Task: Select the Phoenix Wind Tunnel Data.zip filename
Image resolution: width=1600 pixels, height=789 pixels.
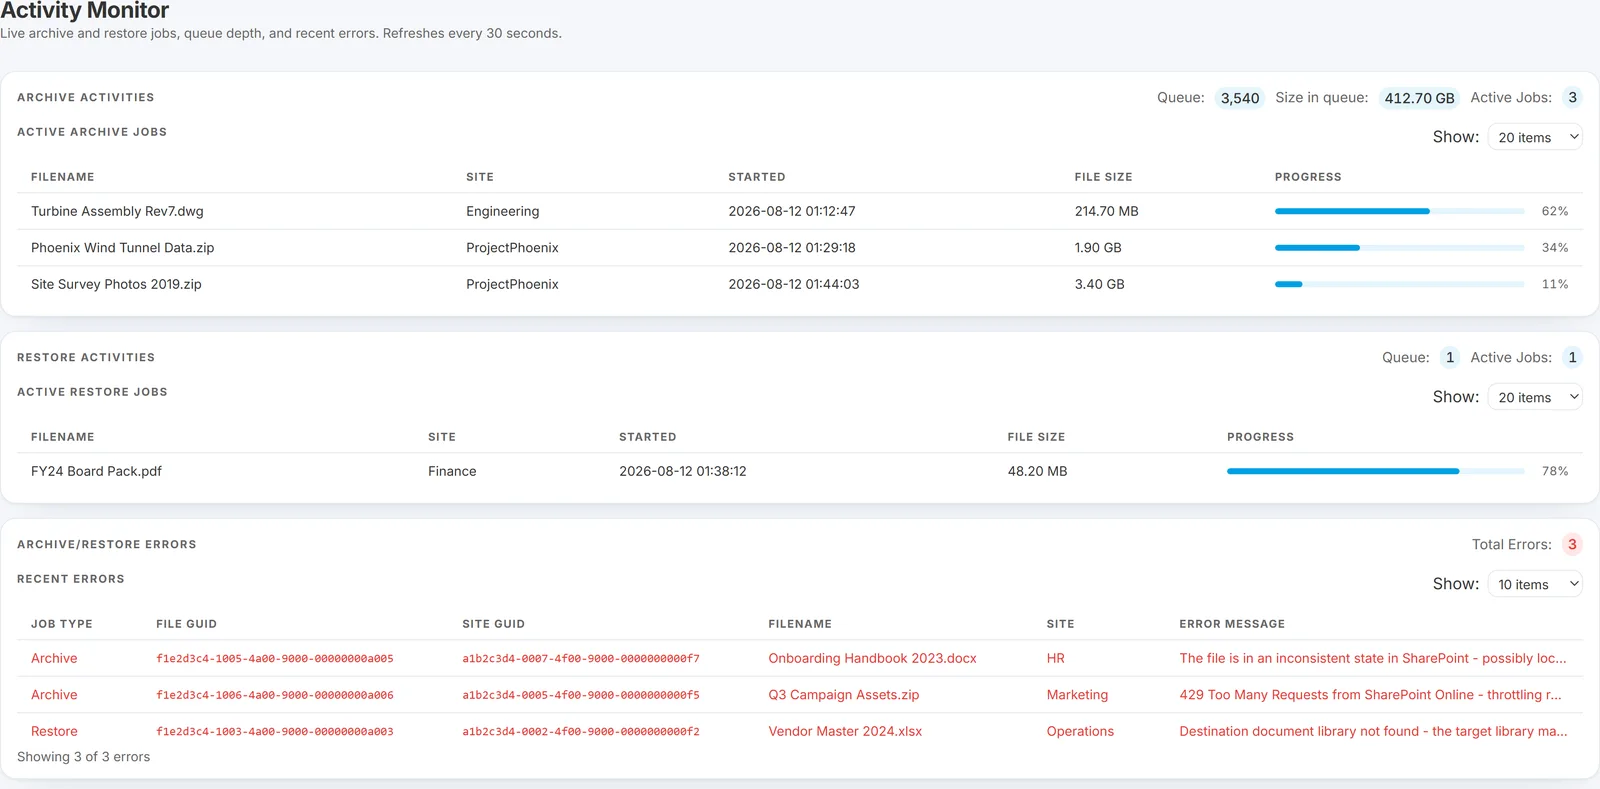Action: click(122, 247)
